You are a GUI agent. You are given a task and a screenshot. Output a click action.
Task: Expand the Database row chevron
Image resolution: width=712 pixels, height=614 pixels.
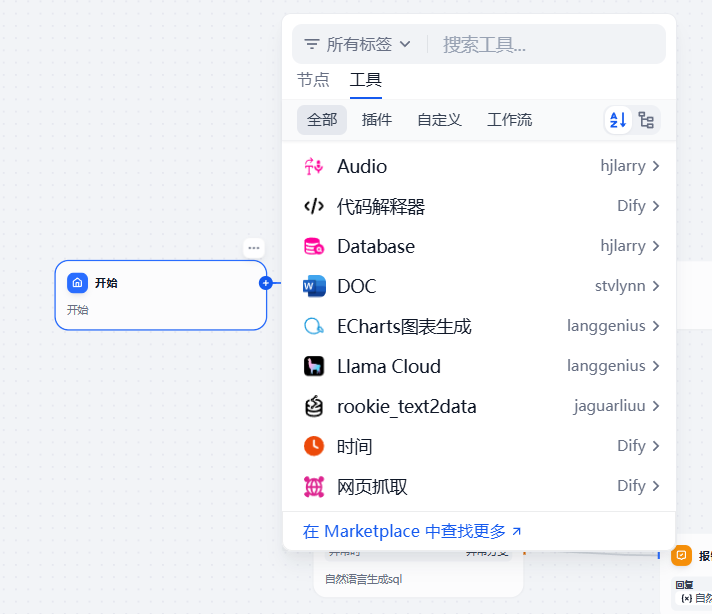point(655,246)
